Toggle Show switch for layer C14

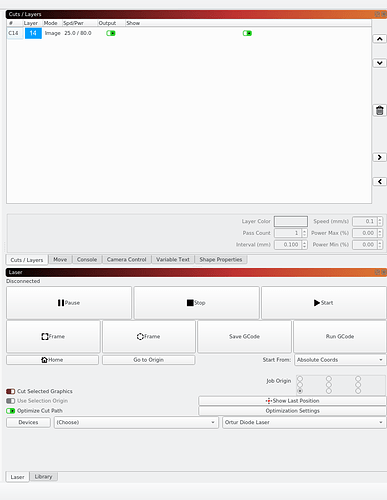247,33
